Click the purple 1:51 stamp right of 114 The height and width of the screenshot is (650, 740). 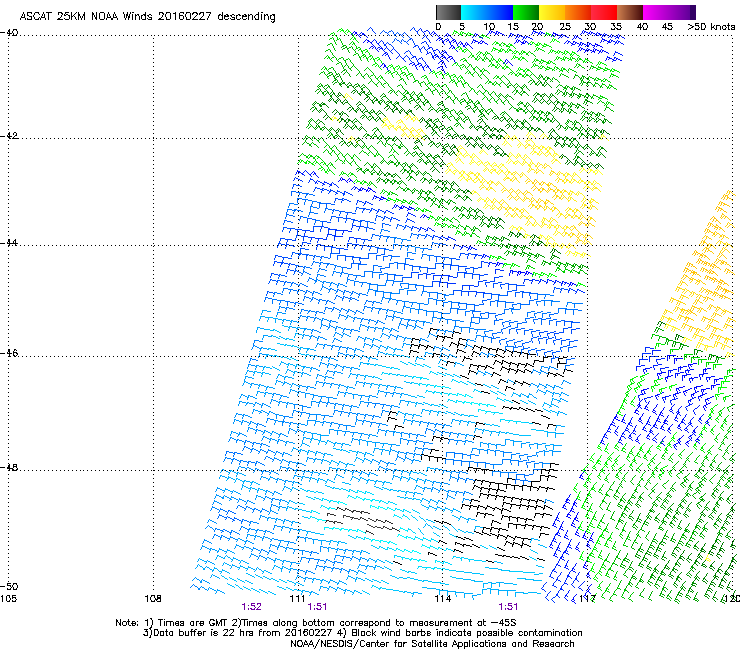[508, 607]
